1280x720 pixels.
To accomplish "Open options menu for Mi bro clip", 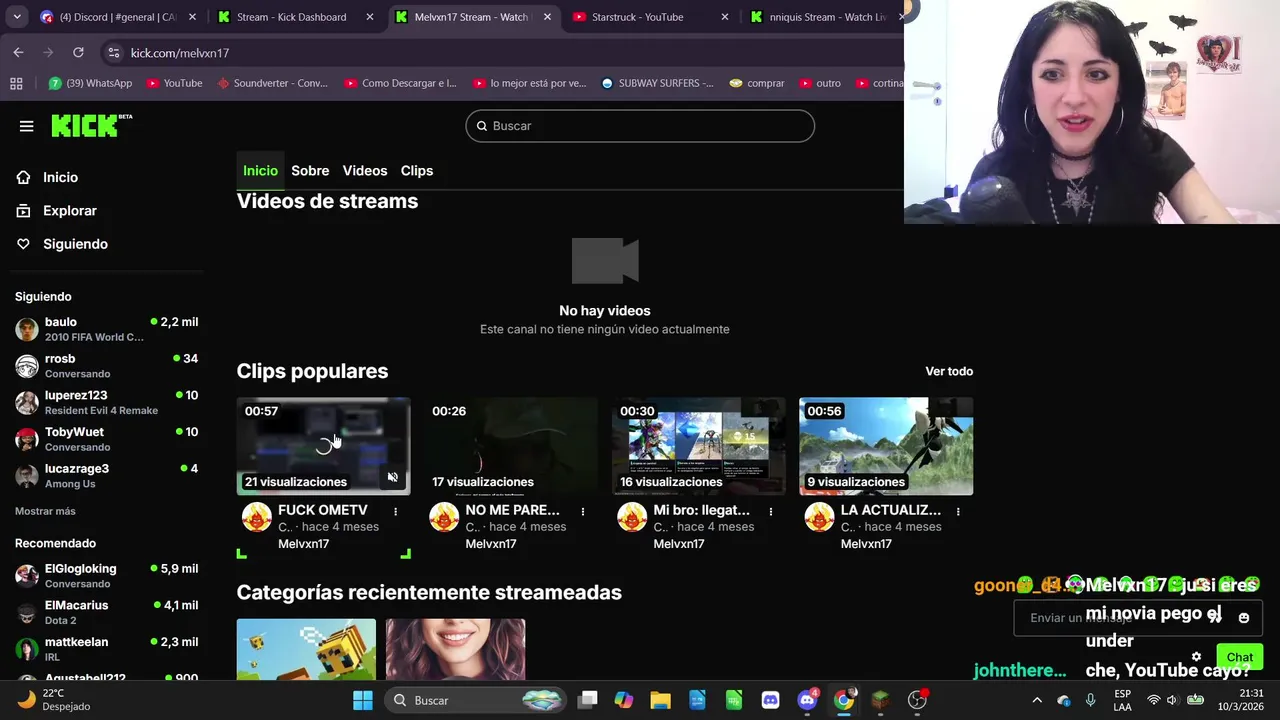I will coord(770,511).
